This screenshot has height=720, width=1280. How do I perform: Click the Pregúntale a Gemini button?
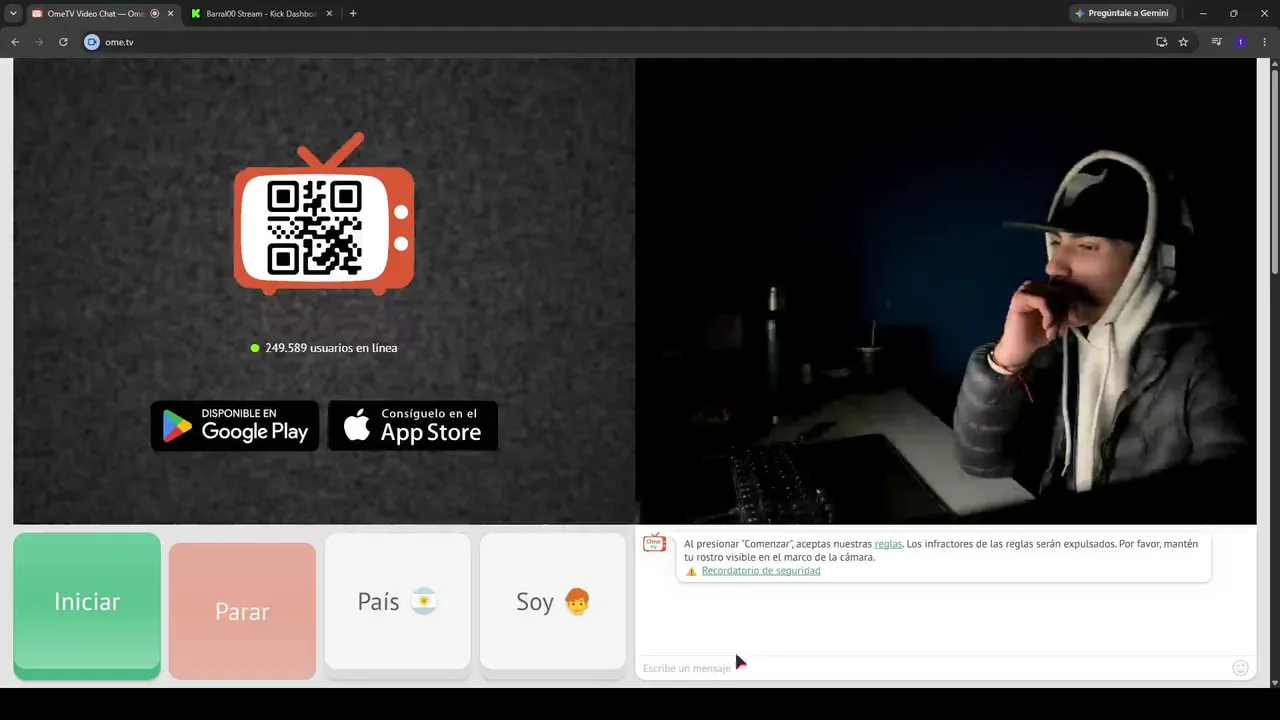click(1122, 13)
